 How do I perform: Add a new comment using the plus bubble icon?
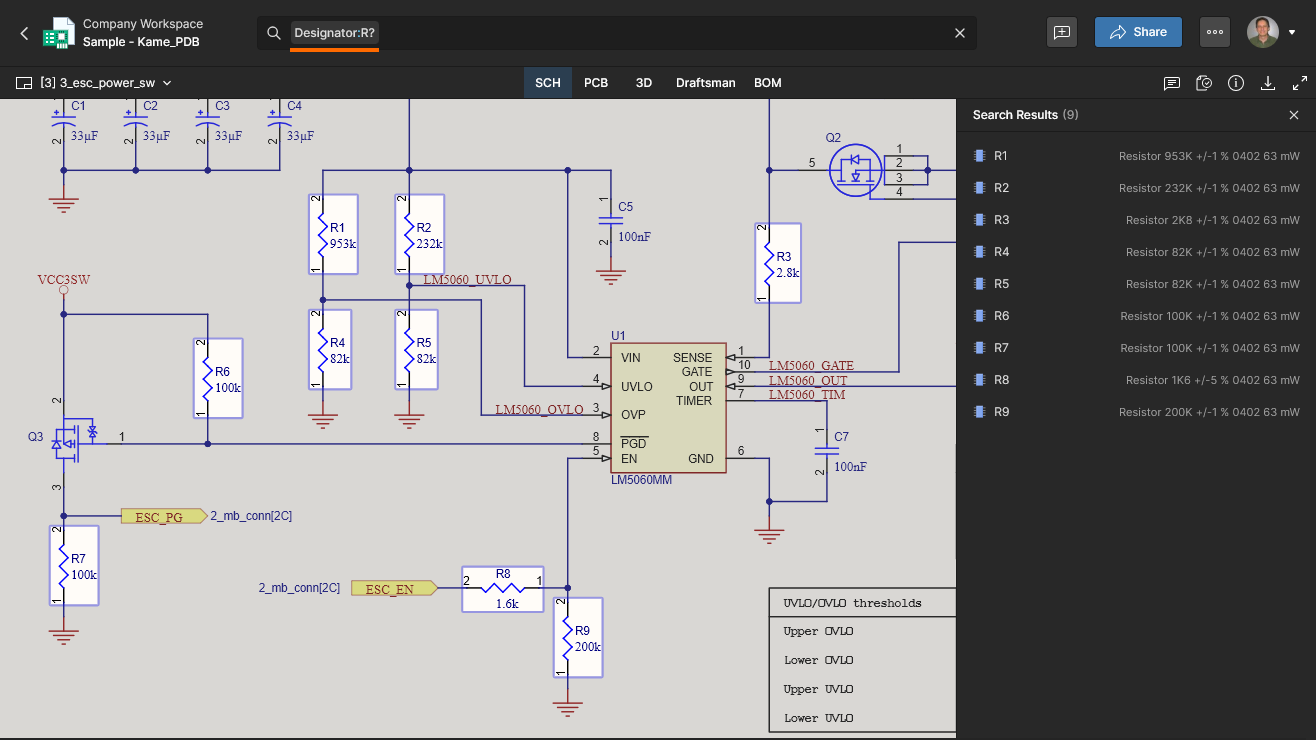tap(1062, 32)
